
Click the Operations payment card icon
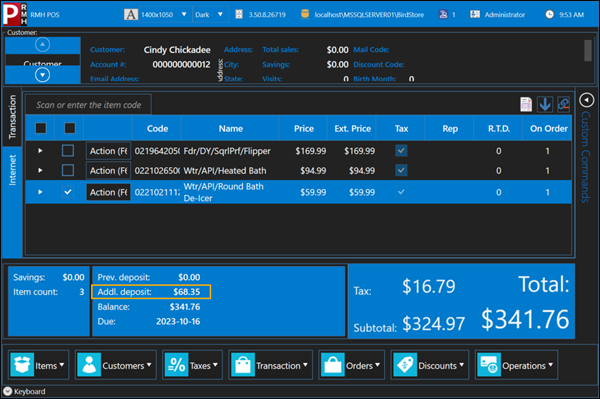(x=489, y=365)
